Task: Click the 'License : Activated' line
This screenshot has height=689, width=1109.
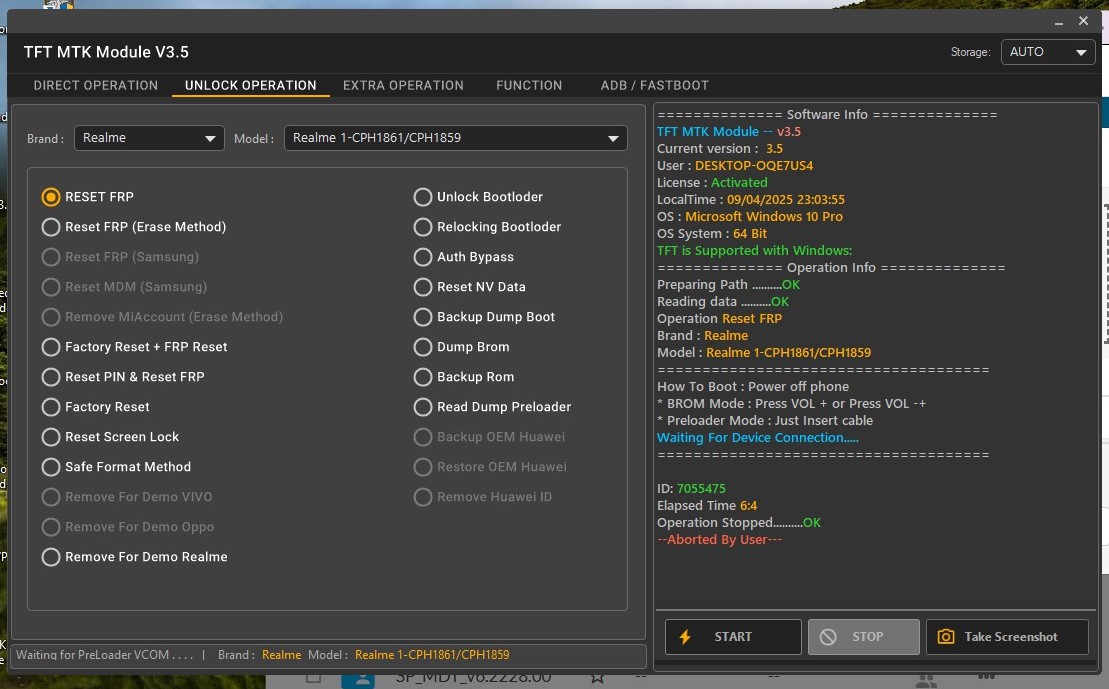Action: click(x=712, y=183)
